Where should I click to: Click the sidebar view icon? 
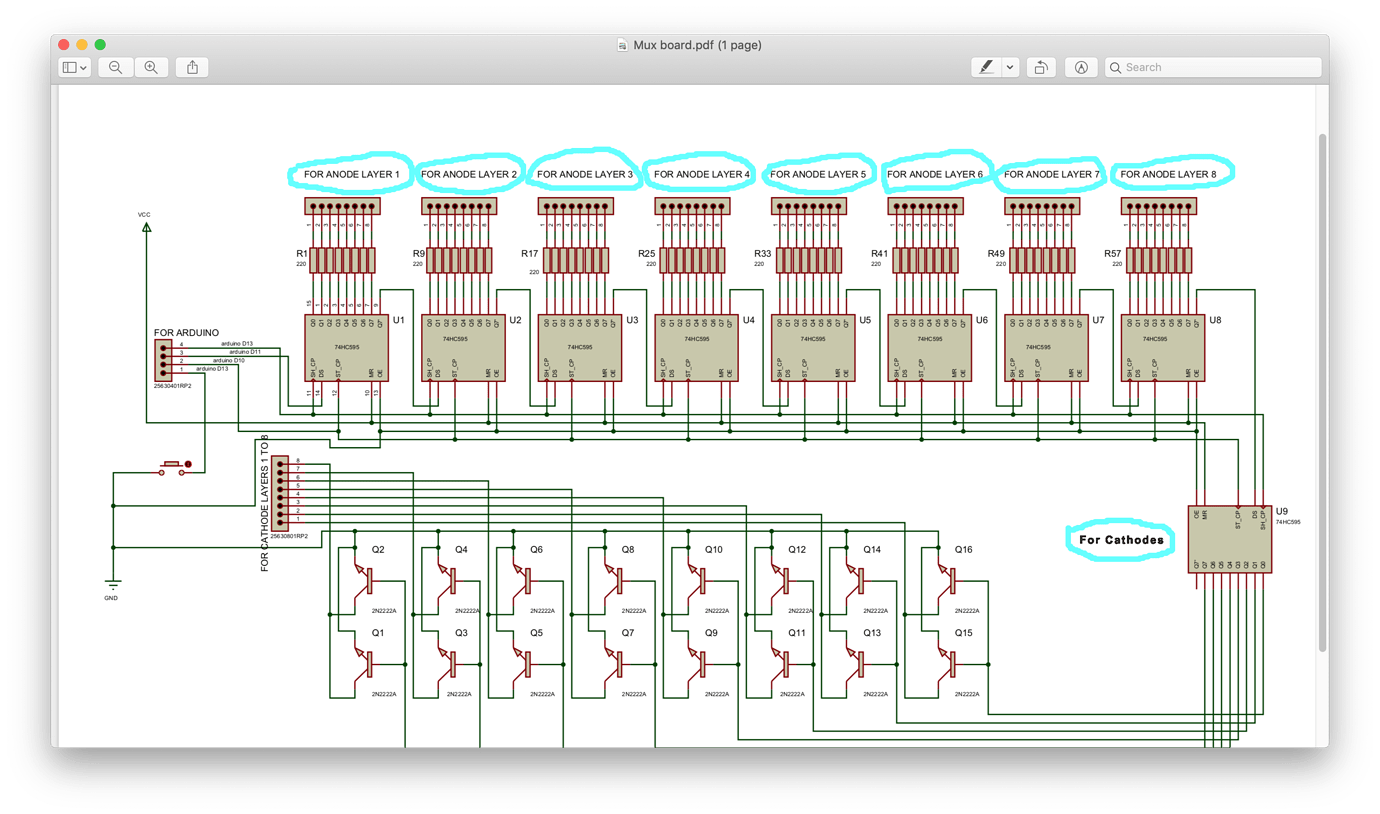pyautogui.click(x=68, y=67)
